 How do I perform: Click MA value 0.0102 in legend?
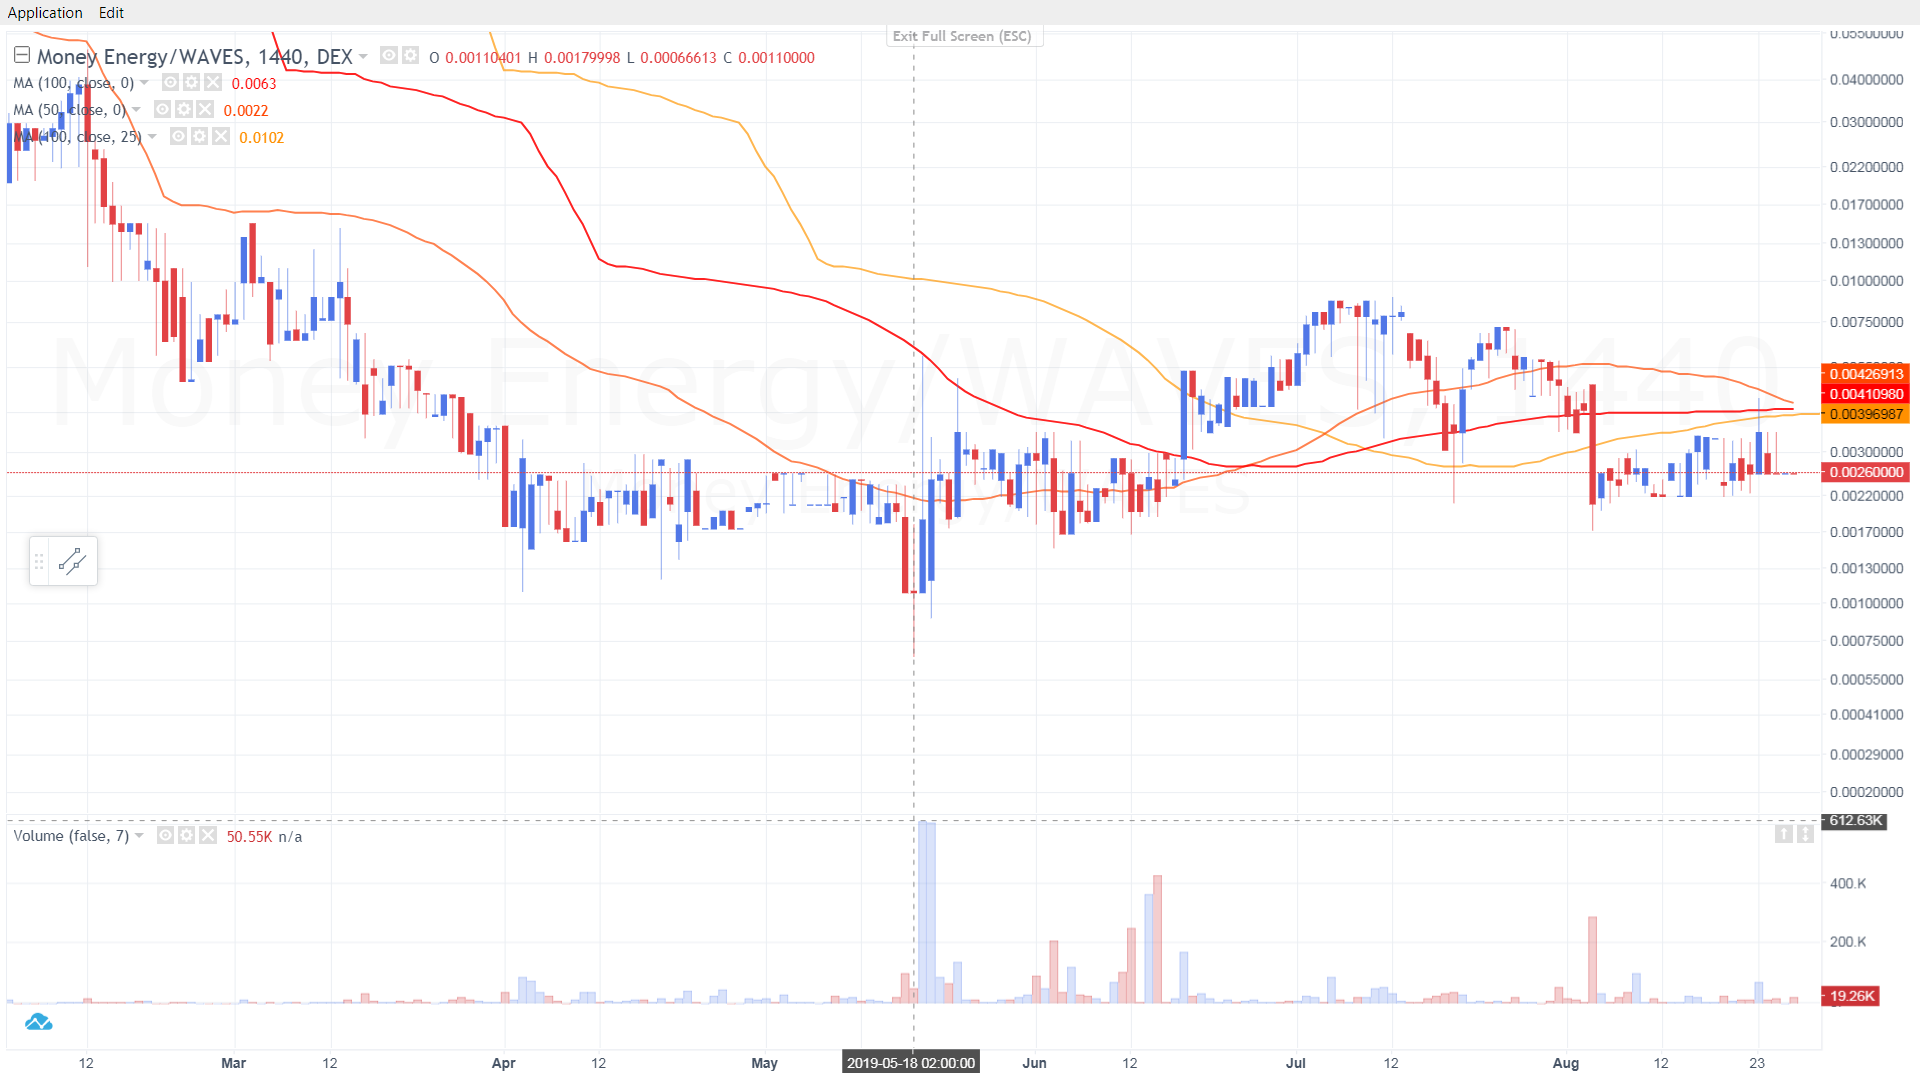pyautogui.click(x=262, y=138)
